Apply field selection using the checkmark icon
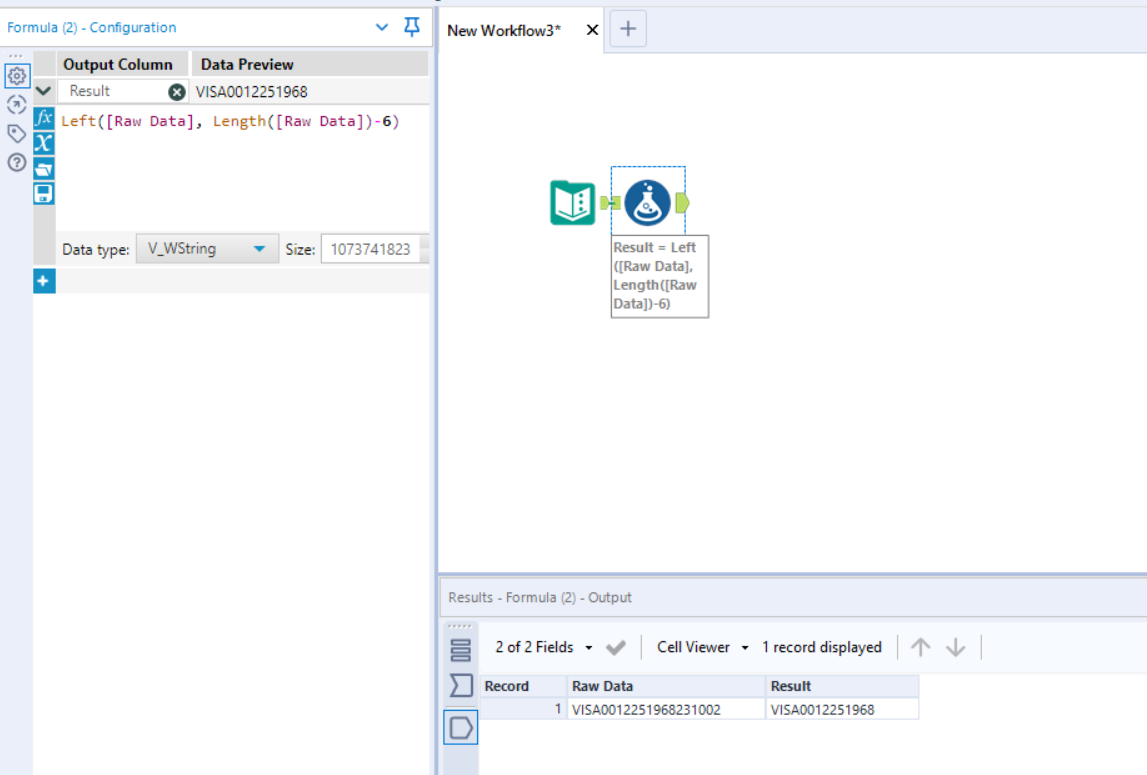1147x775 pixels. tap(615, 647)
